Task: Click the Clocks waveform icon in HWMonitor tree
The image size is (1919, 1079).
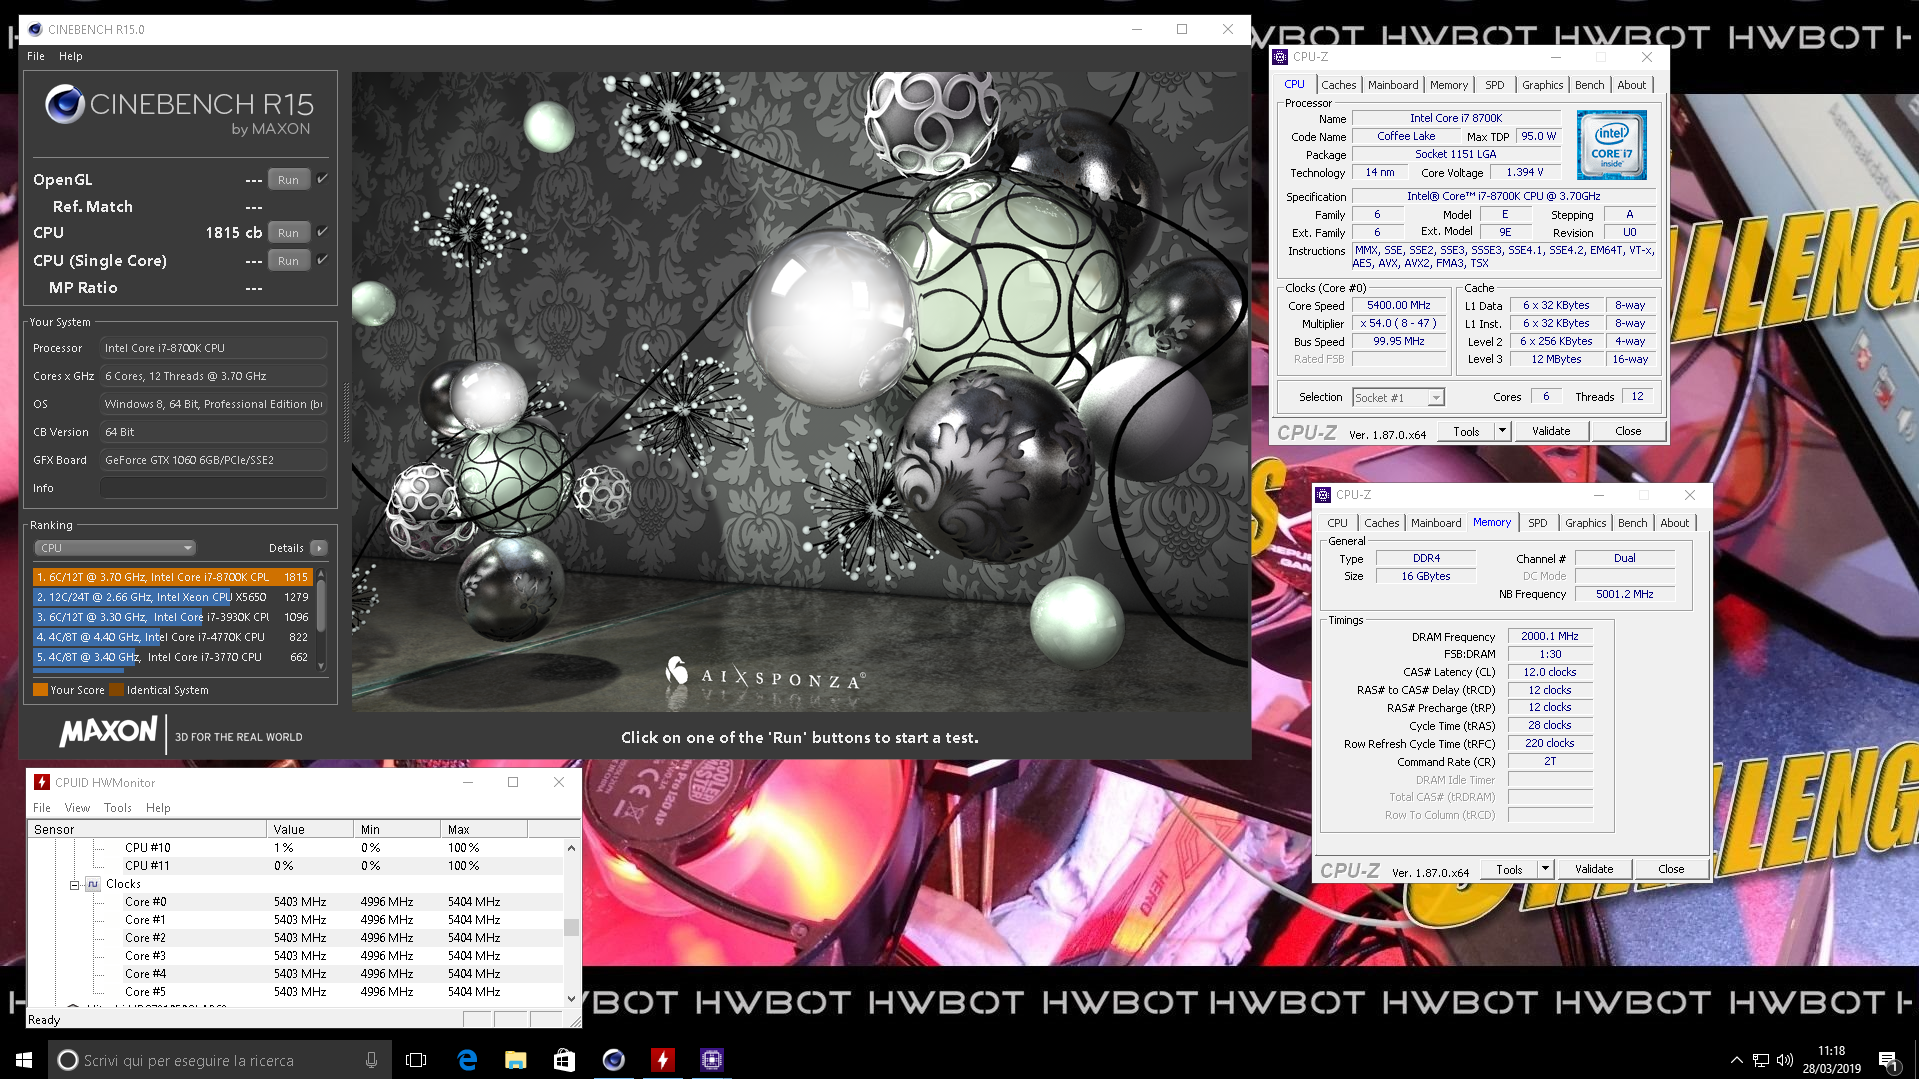Action: click(x=93, y=884)
